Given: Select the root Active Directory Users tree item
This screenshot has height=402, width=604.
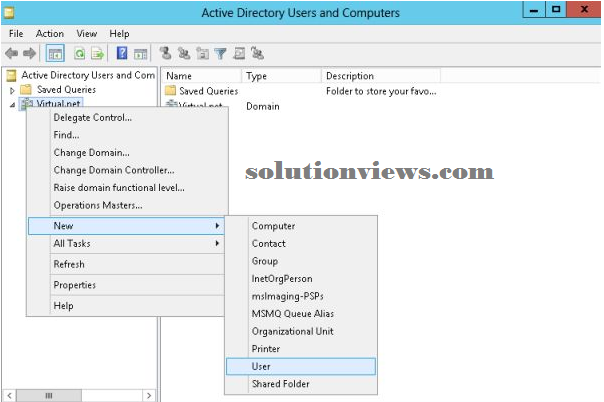Looking at the screenshot, I should 88,75.
